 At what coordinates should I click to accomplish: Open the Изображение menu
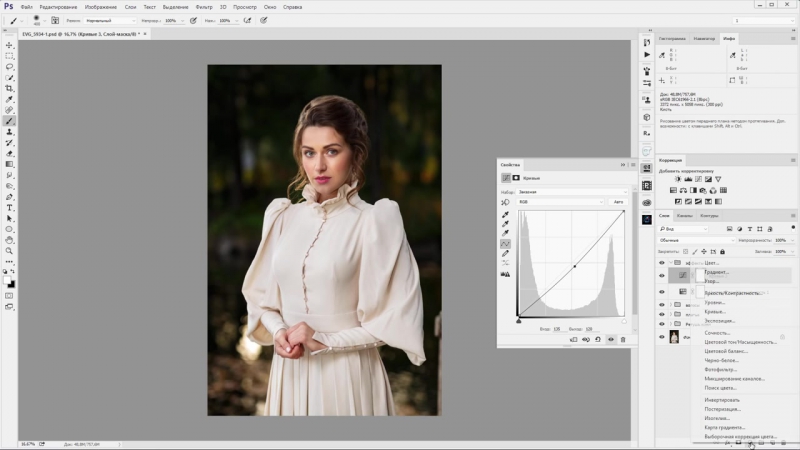point(101,7)
